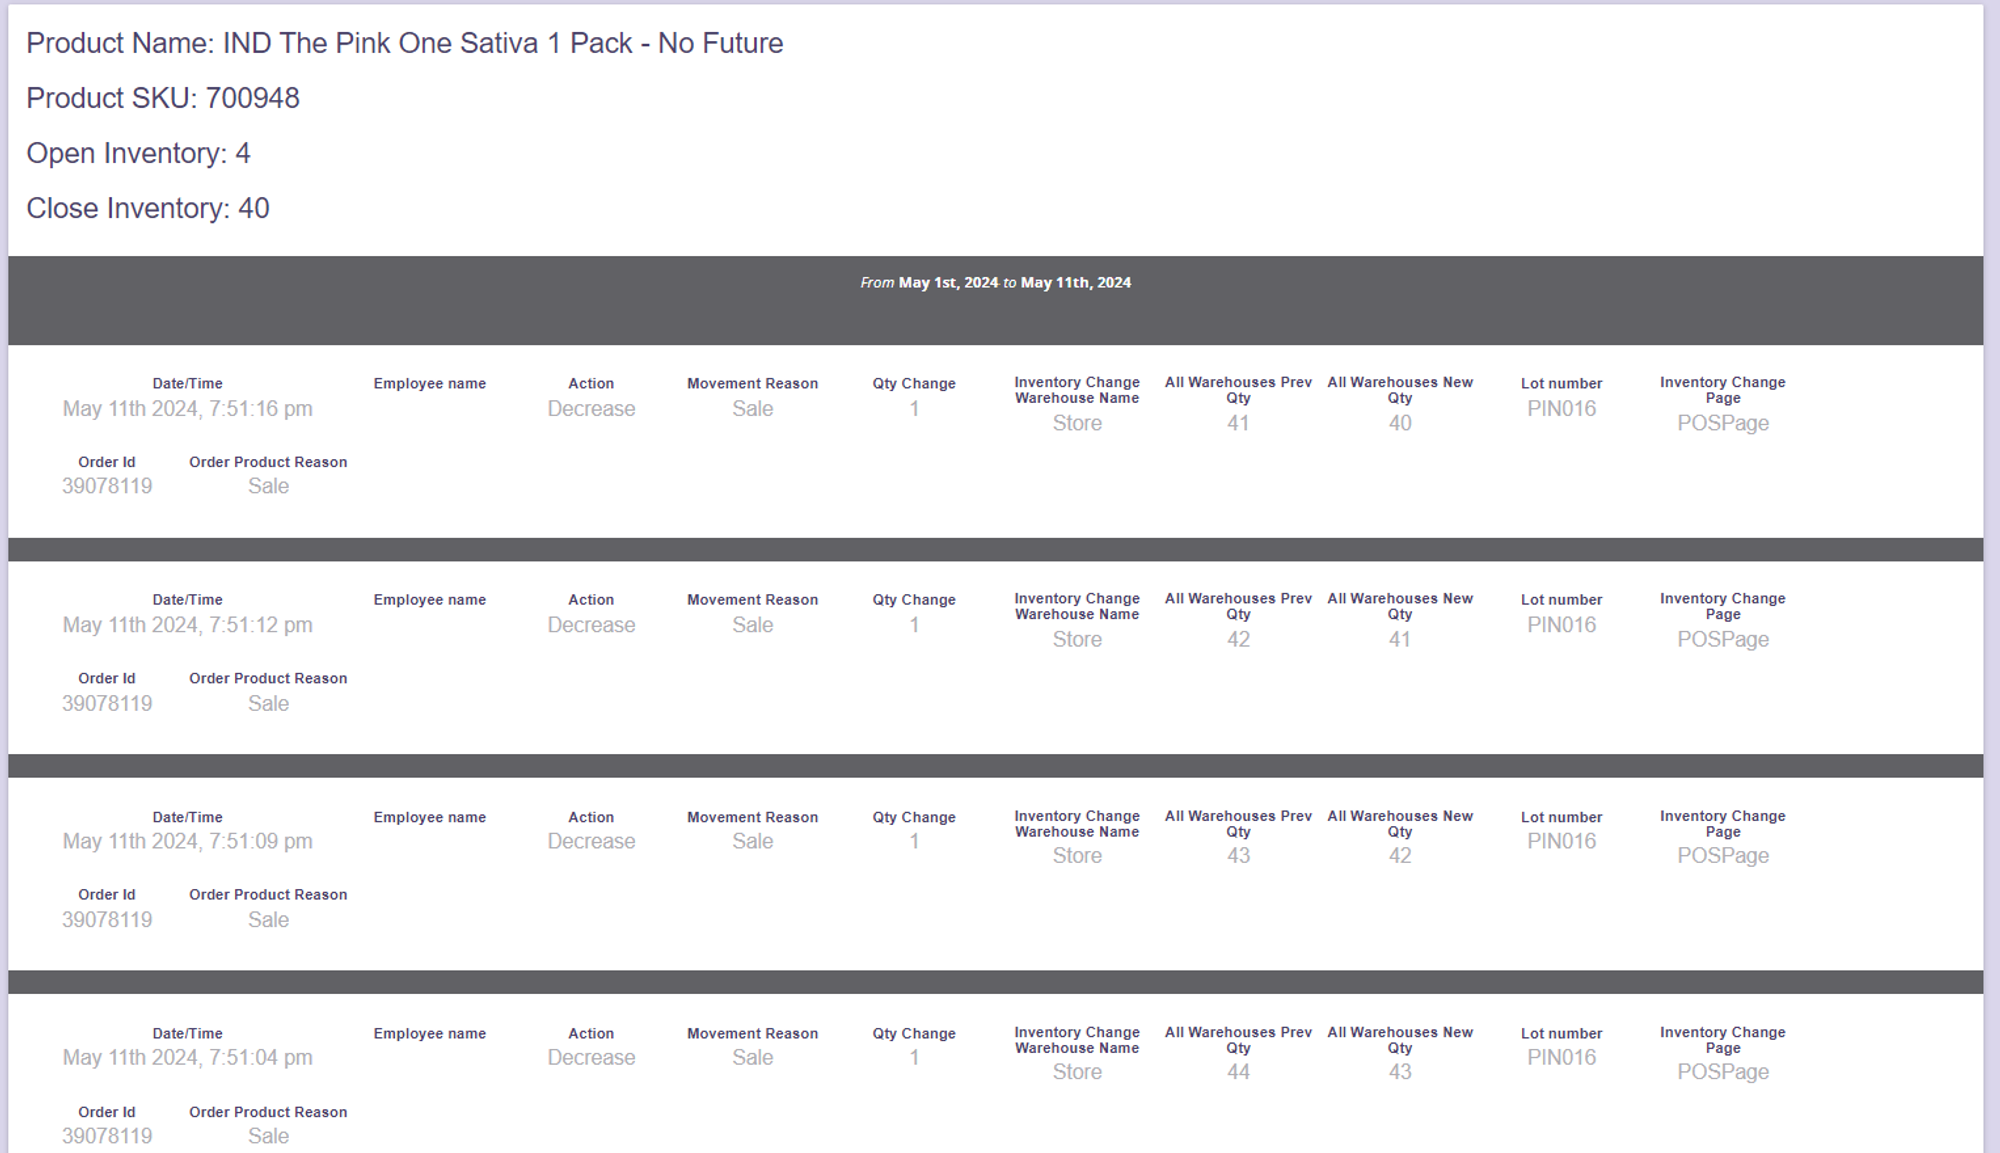Click the Employee name header in the first record
Image resolution: width=2000 pixels, height=1153 pixels.
click(429, 384)
